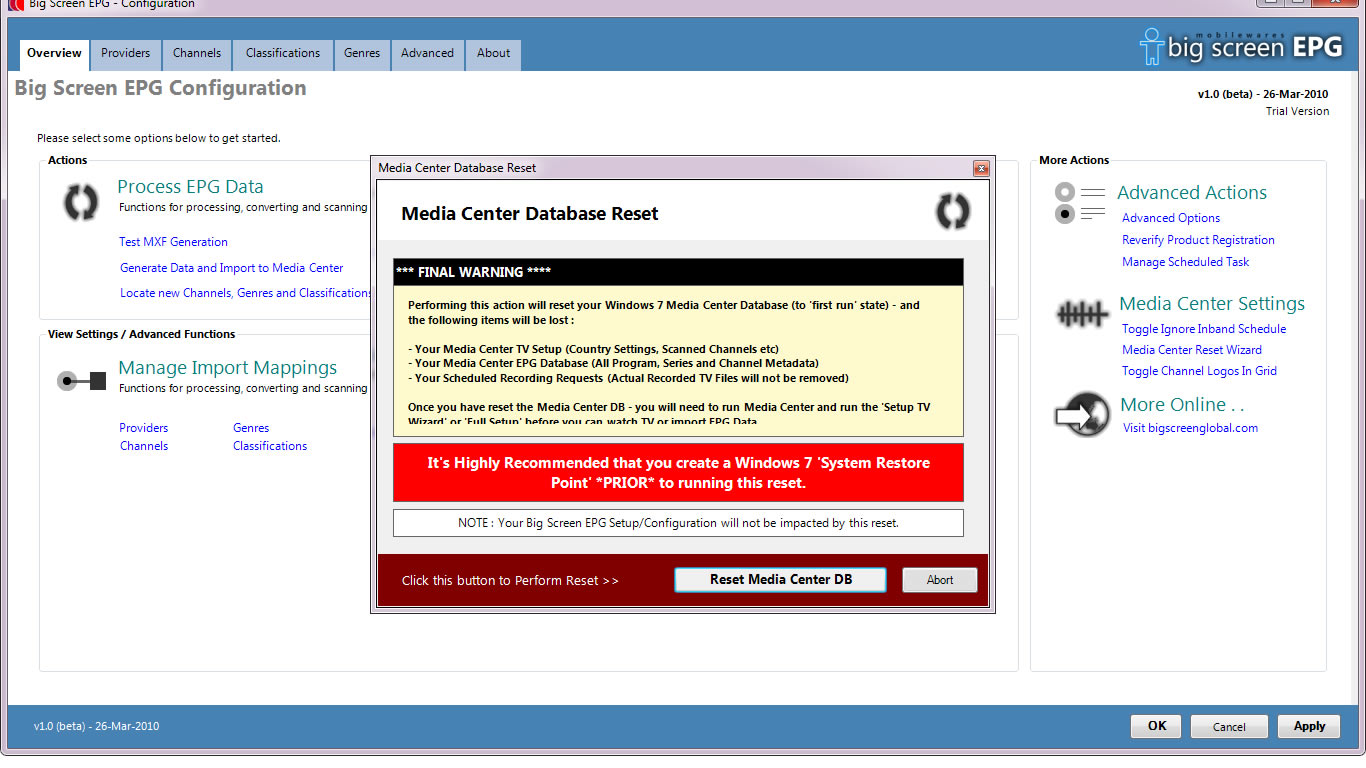Open the Providers tab

pyautogui.click(x=125, y=54)
